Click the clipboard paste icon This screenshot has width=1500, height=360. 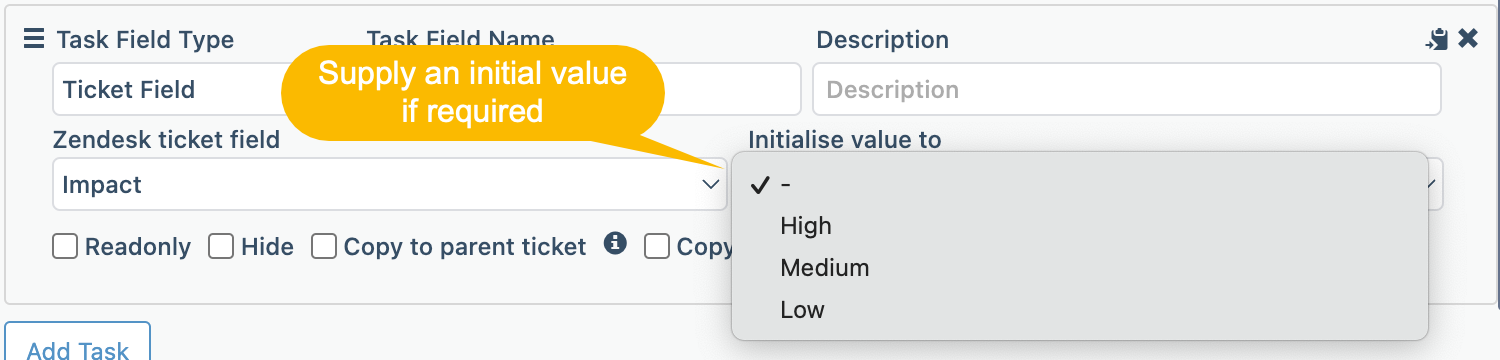pyautogui.click(x=1437, y=39)
